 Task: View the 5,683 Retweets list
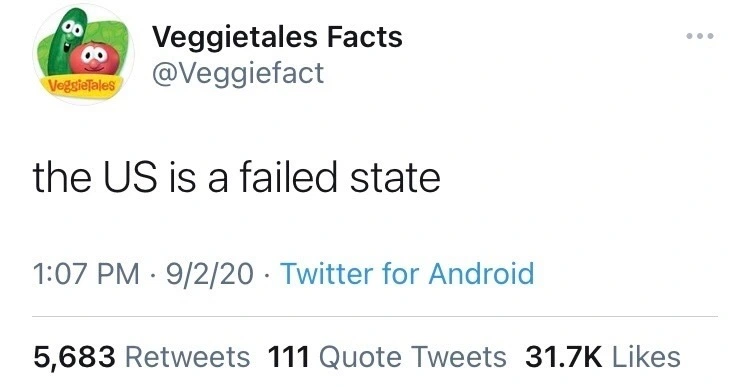point(141,356)
